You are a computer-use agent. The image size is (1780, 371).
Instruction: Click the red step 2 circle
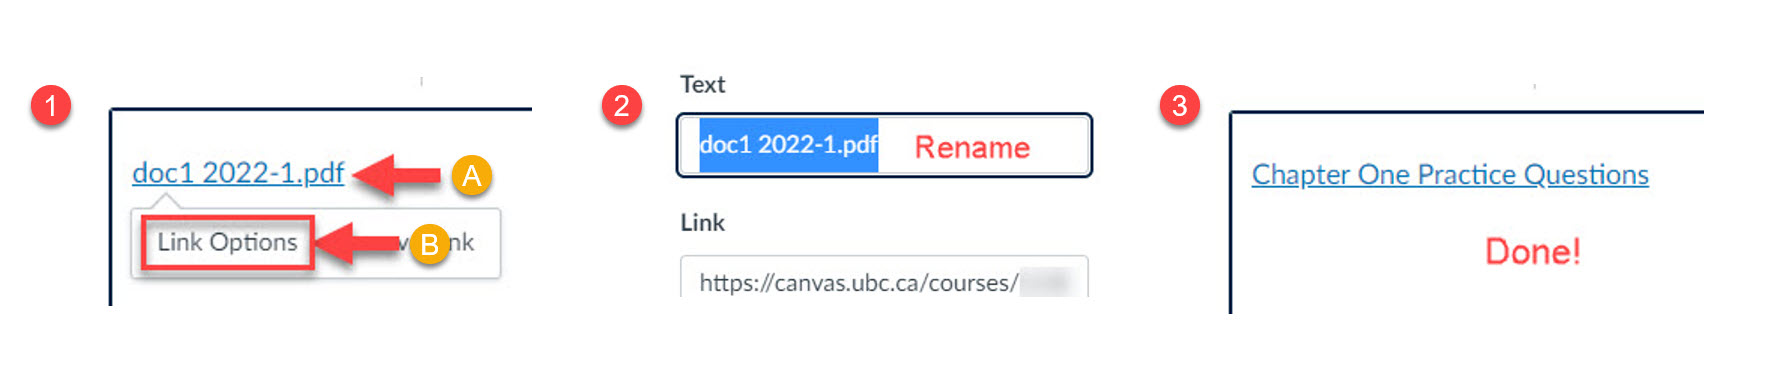pos(621,105)
